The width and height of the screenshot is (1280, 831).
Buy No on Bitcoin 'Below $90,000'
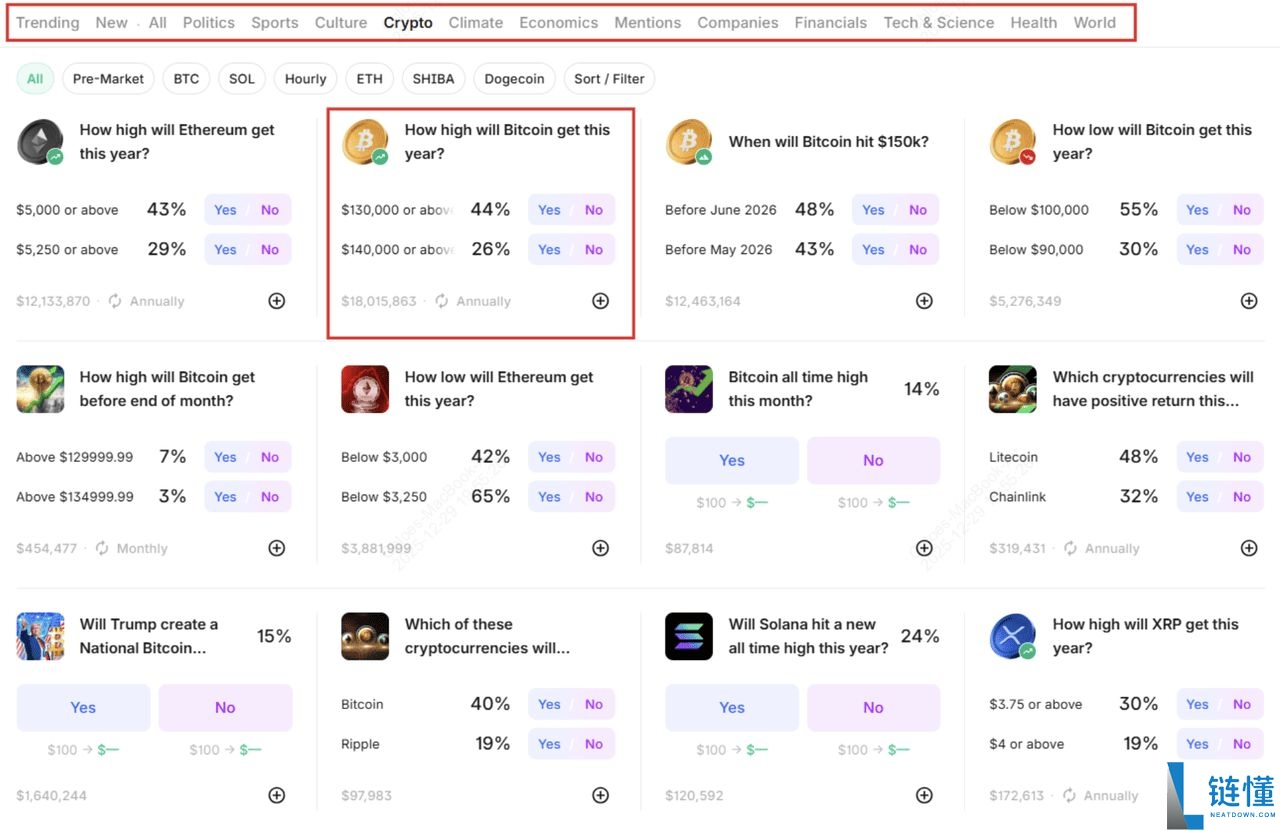1242,249
